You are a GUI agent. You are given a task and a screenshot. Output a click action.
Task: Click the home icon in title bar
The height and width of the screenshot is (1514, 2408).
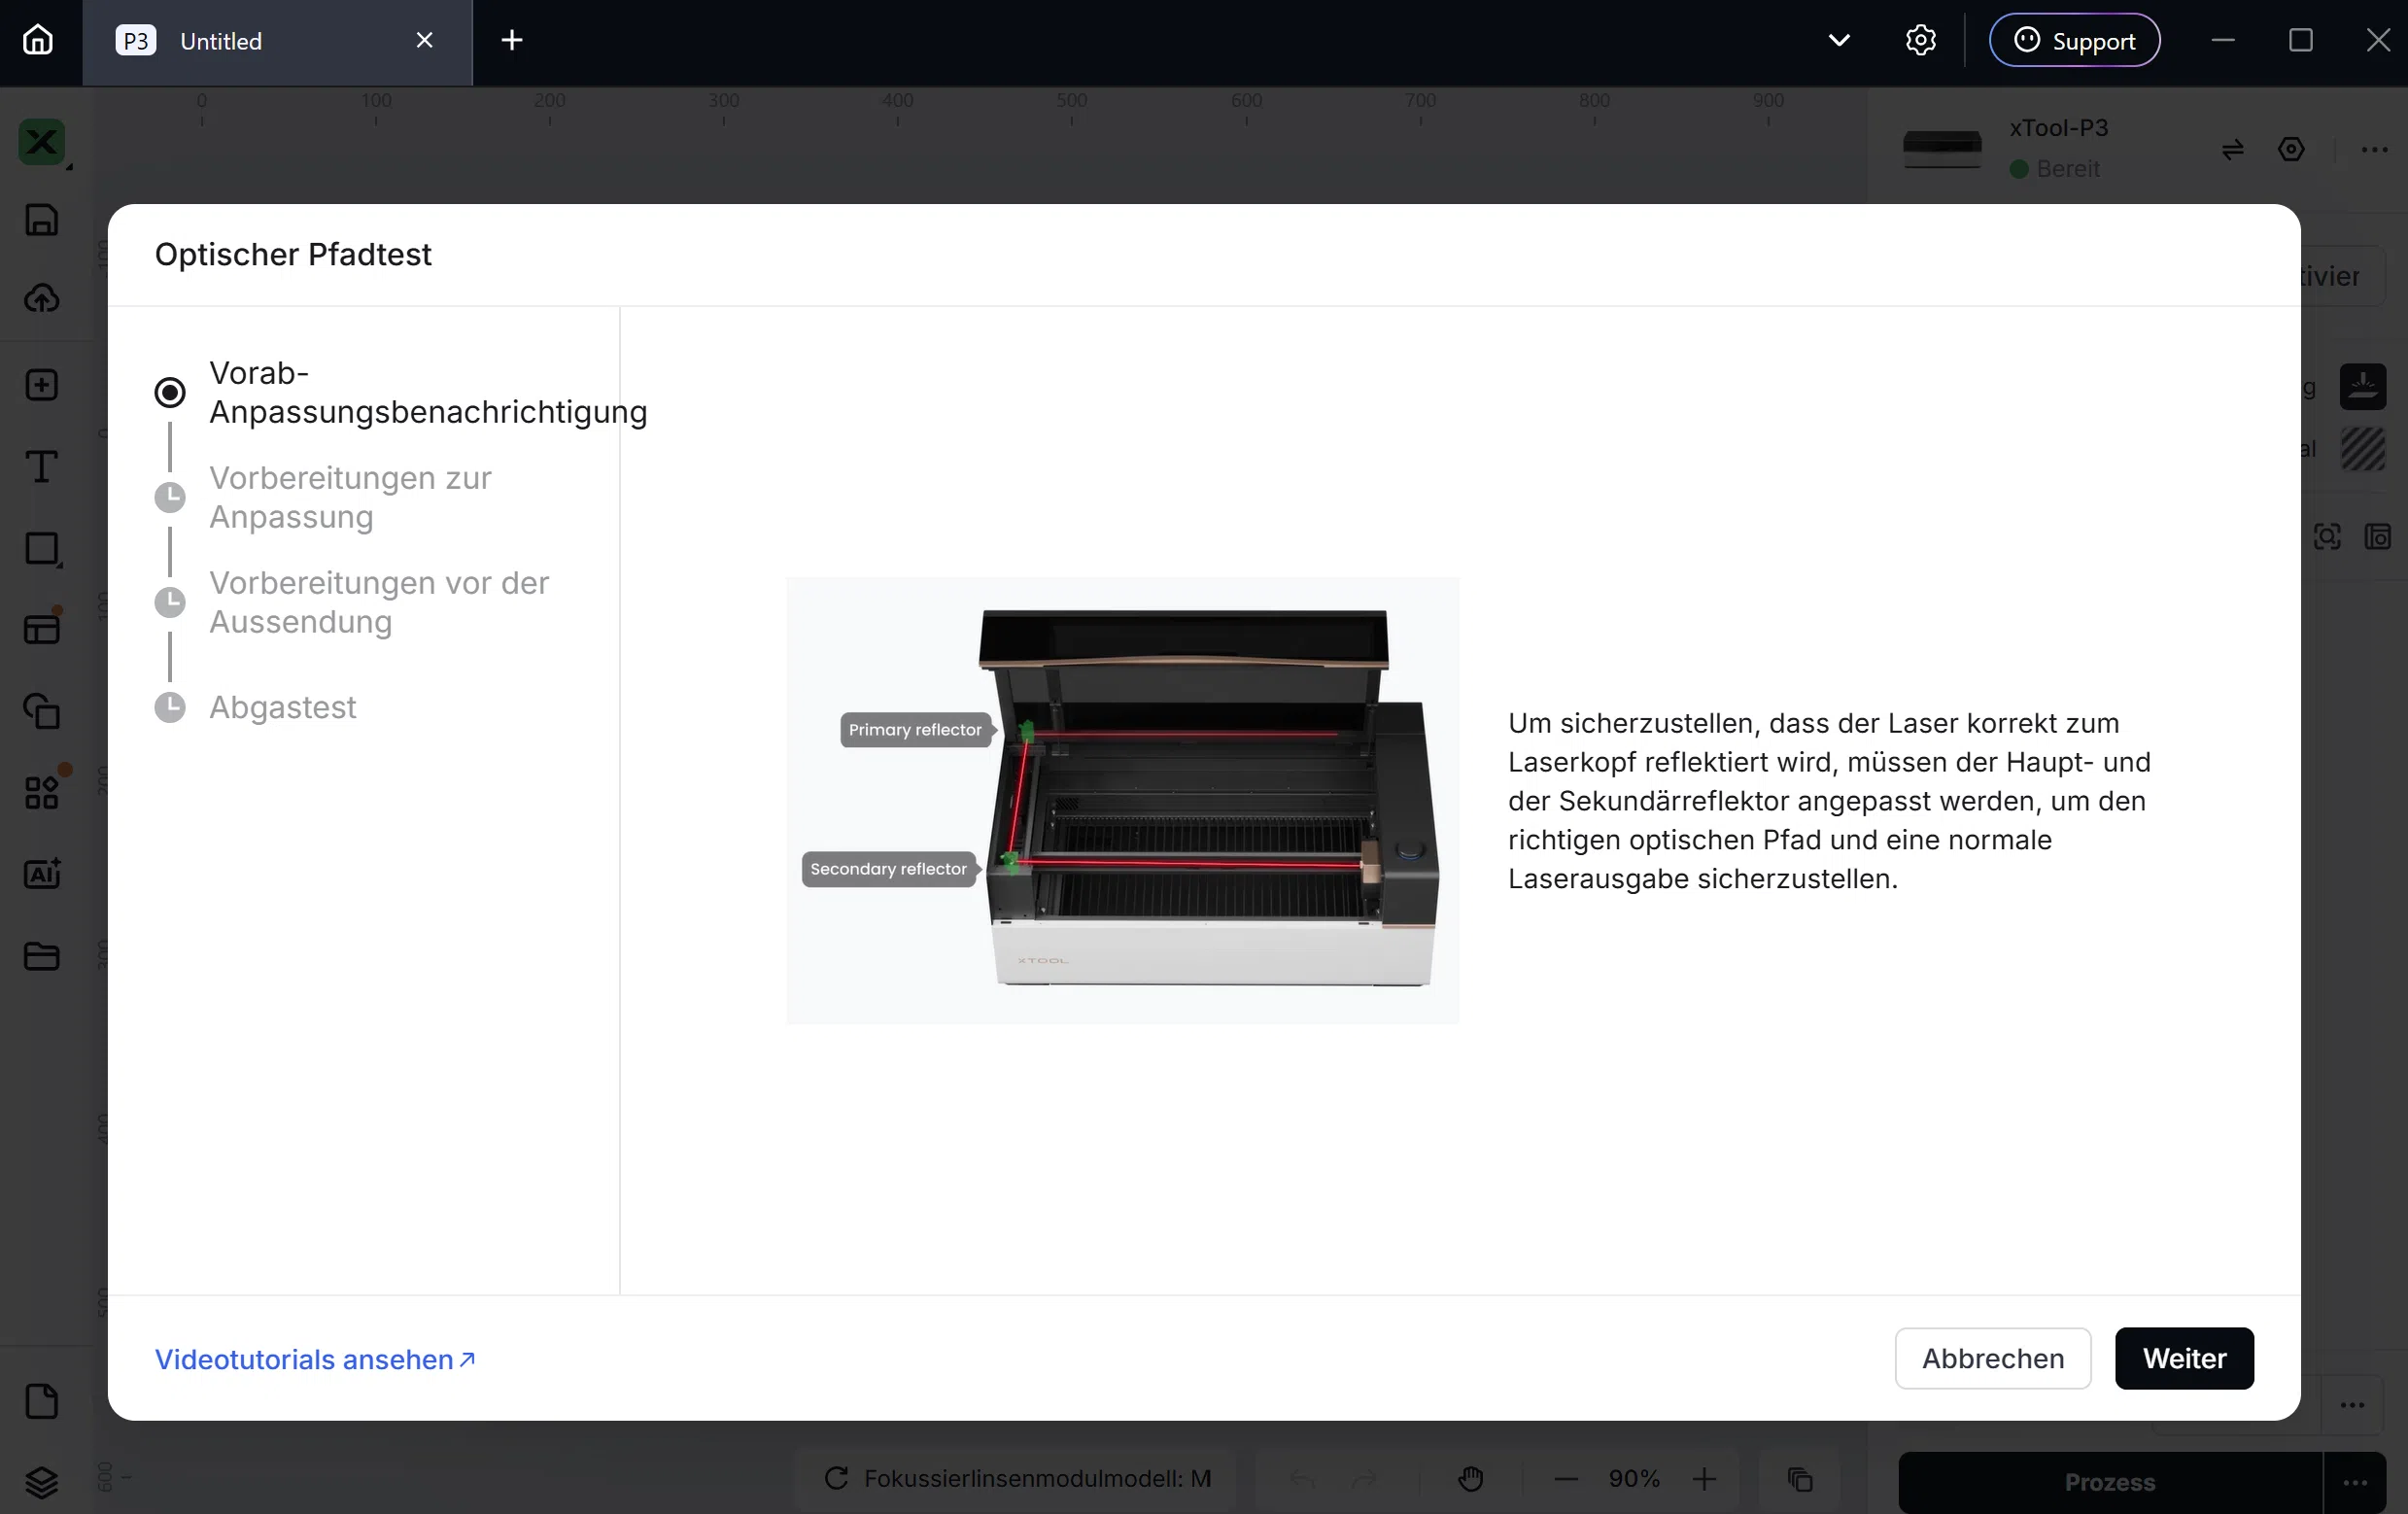(38, 40)
